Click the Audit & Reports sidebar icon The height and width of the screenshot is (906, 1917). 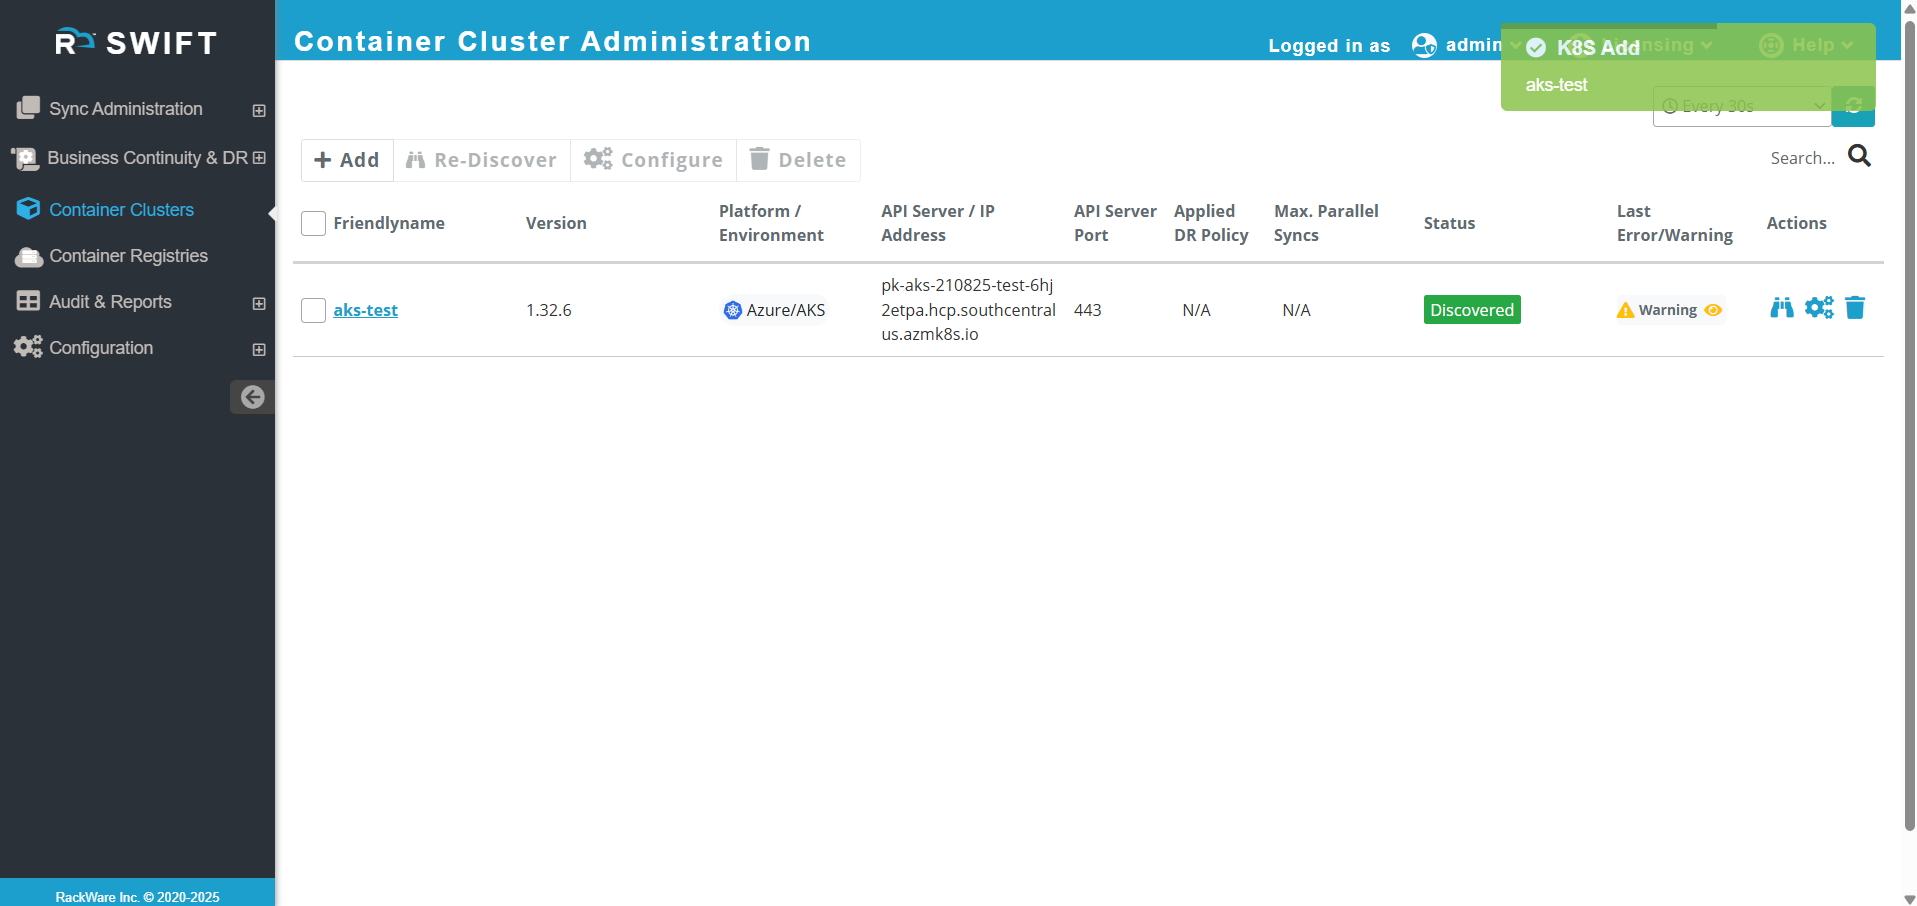[x=28, y=301]
